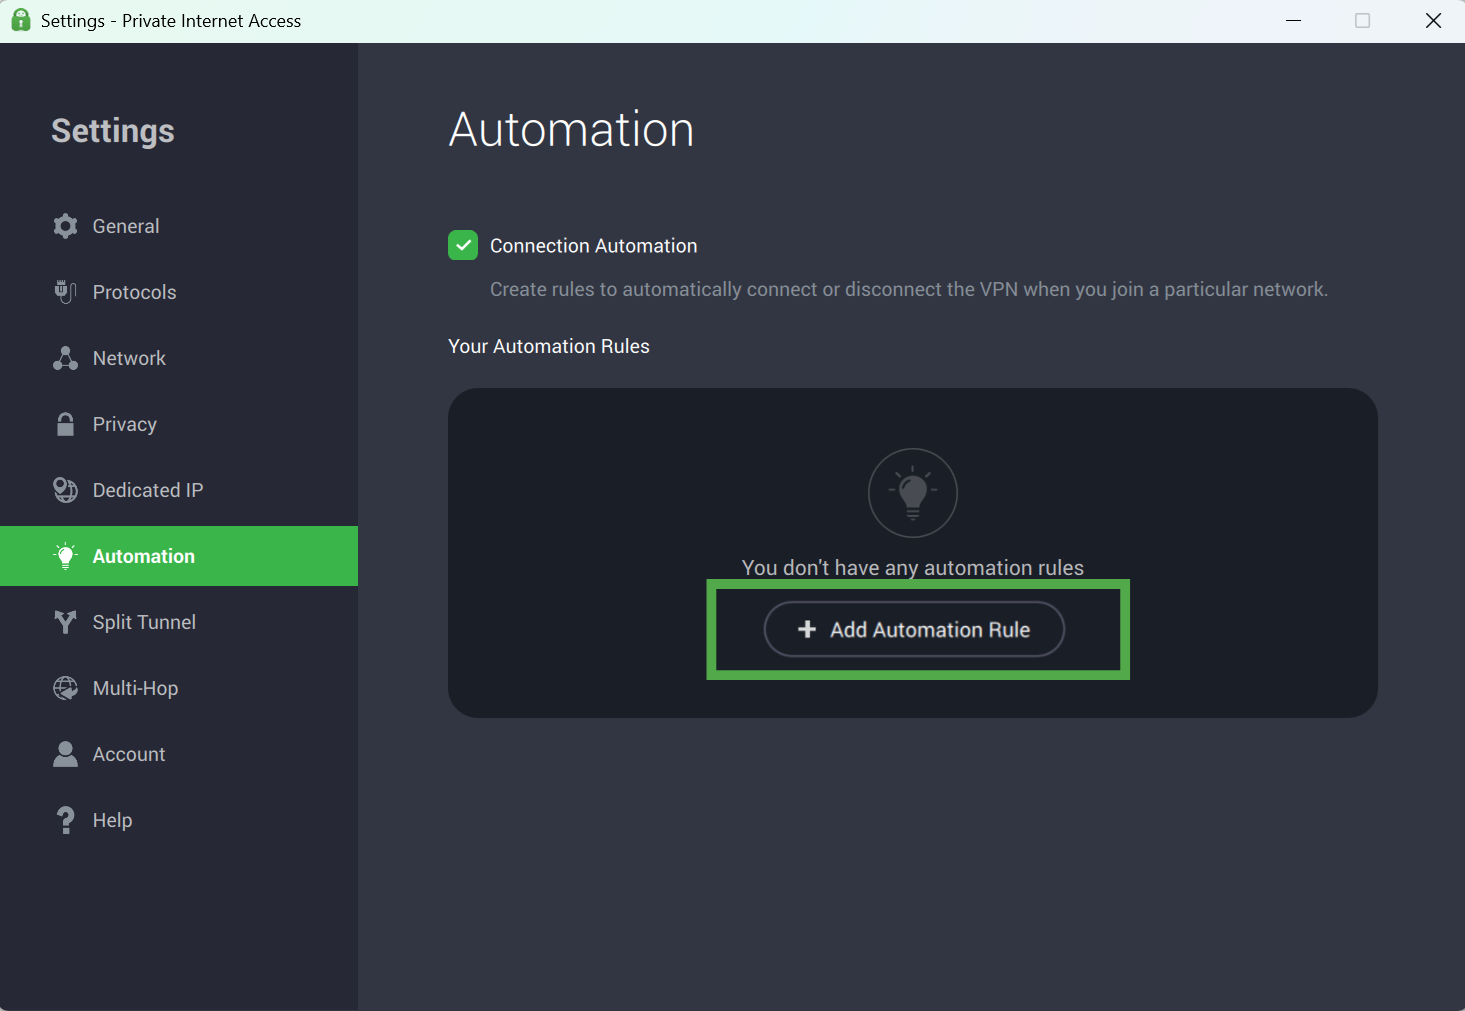Select the highlighted Automation tab label
The width and height of the screenshot is (1465, 1011).
(x=144, y=556)
